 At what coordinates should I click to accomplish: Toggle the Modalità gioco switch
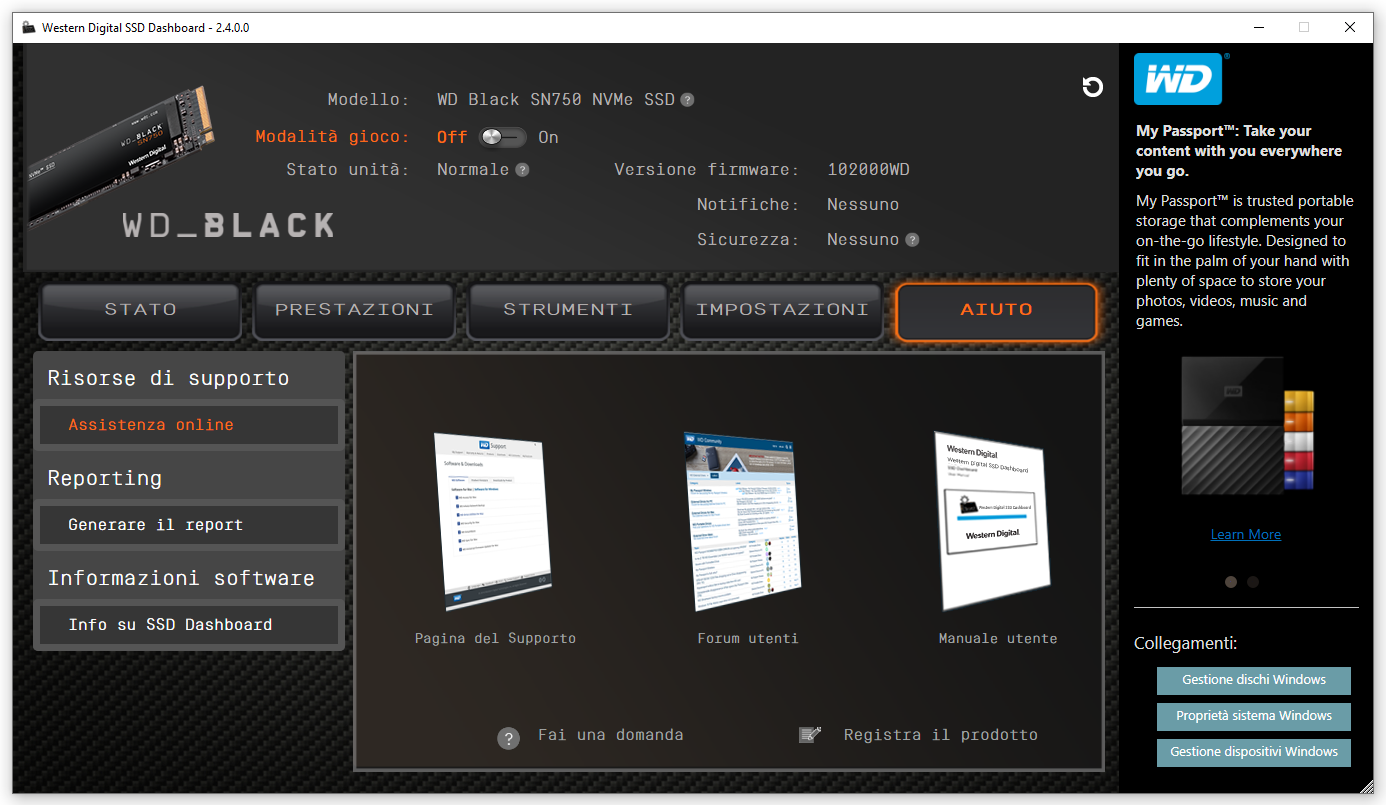(503, 137)
